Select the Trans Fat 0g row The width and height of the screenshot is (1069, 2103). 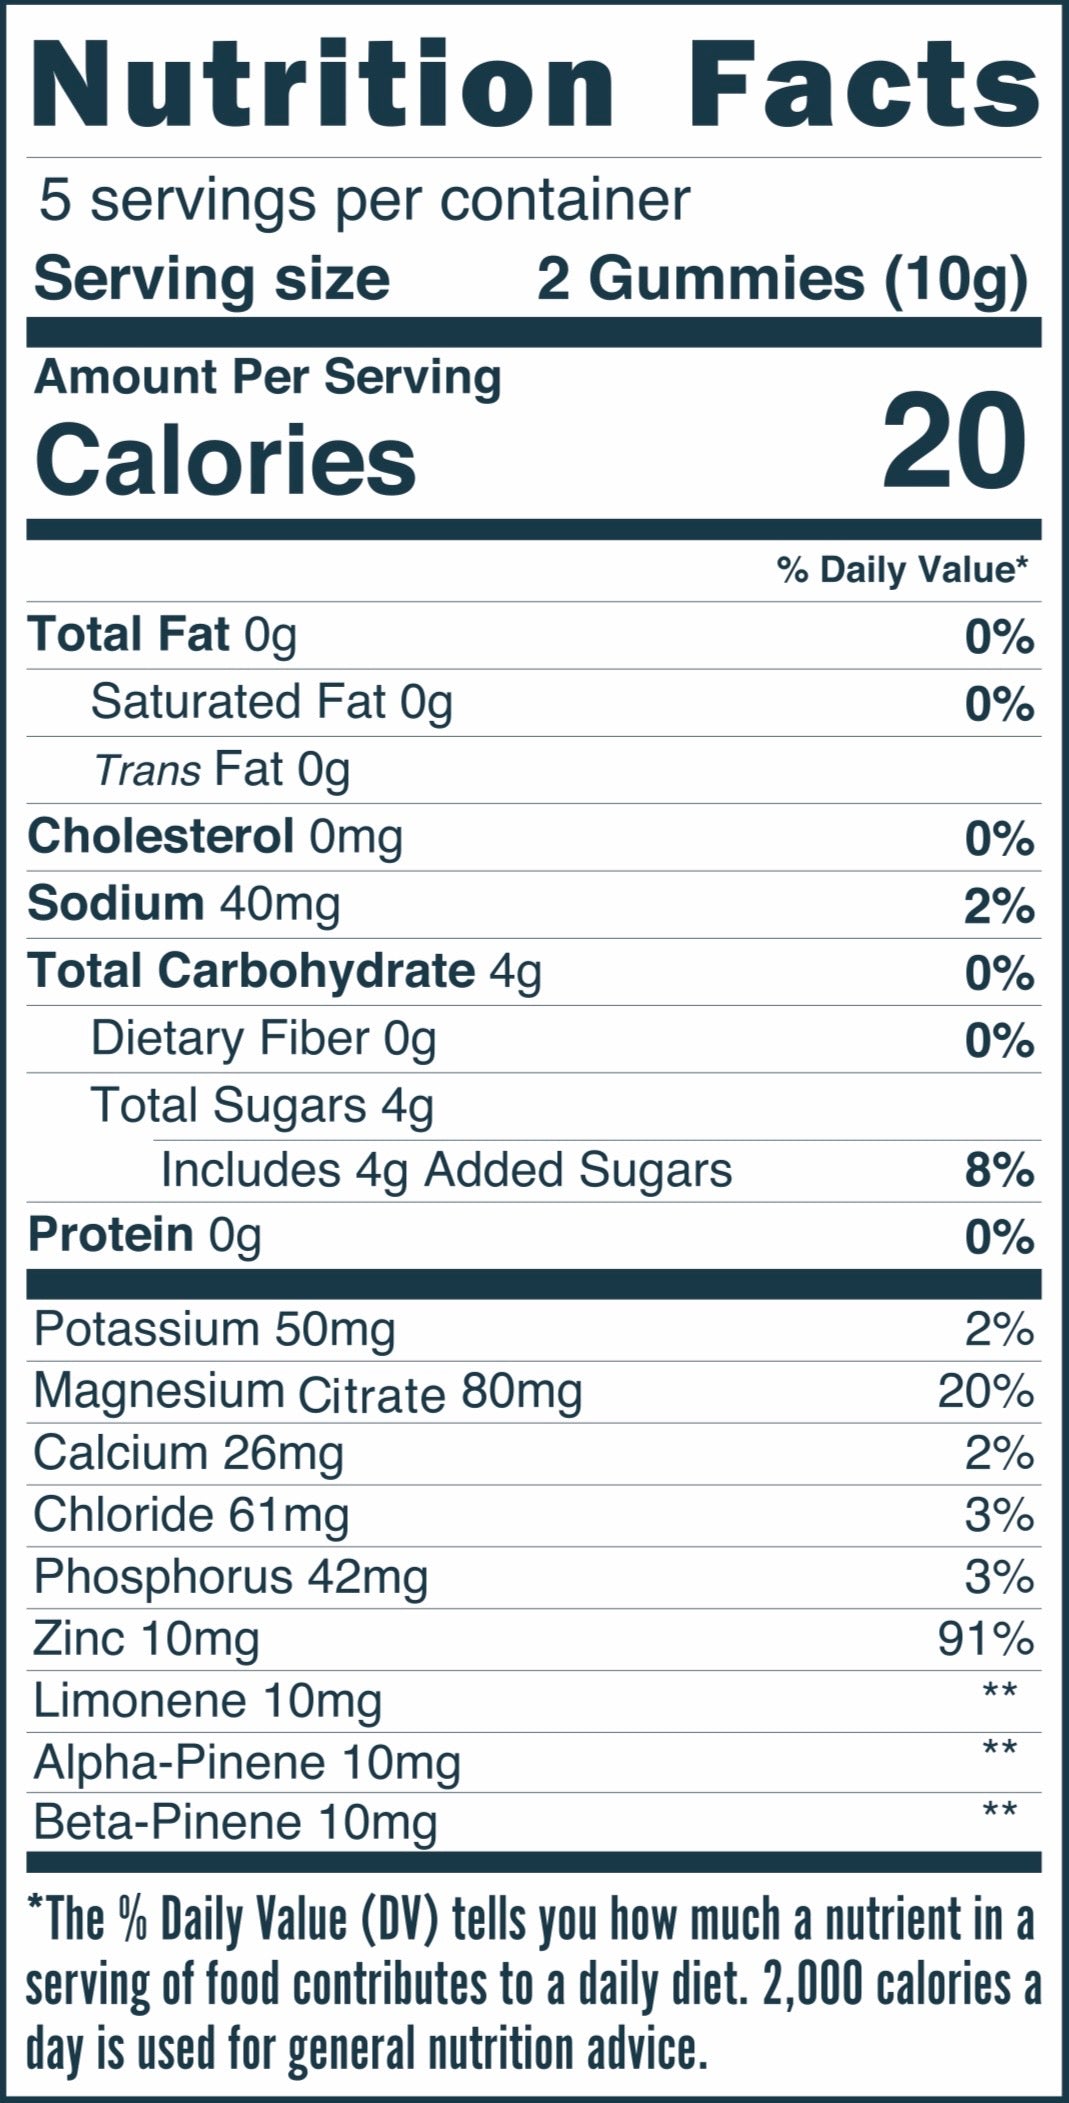pyautogui.click(x=534, y=770)
